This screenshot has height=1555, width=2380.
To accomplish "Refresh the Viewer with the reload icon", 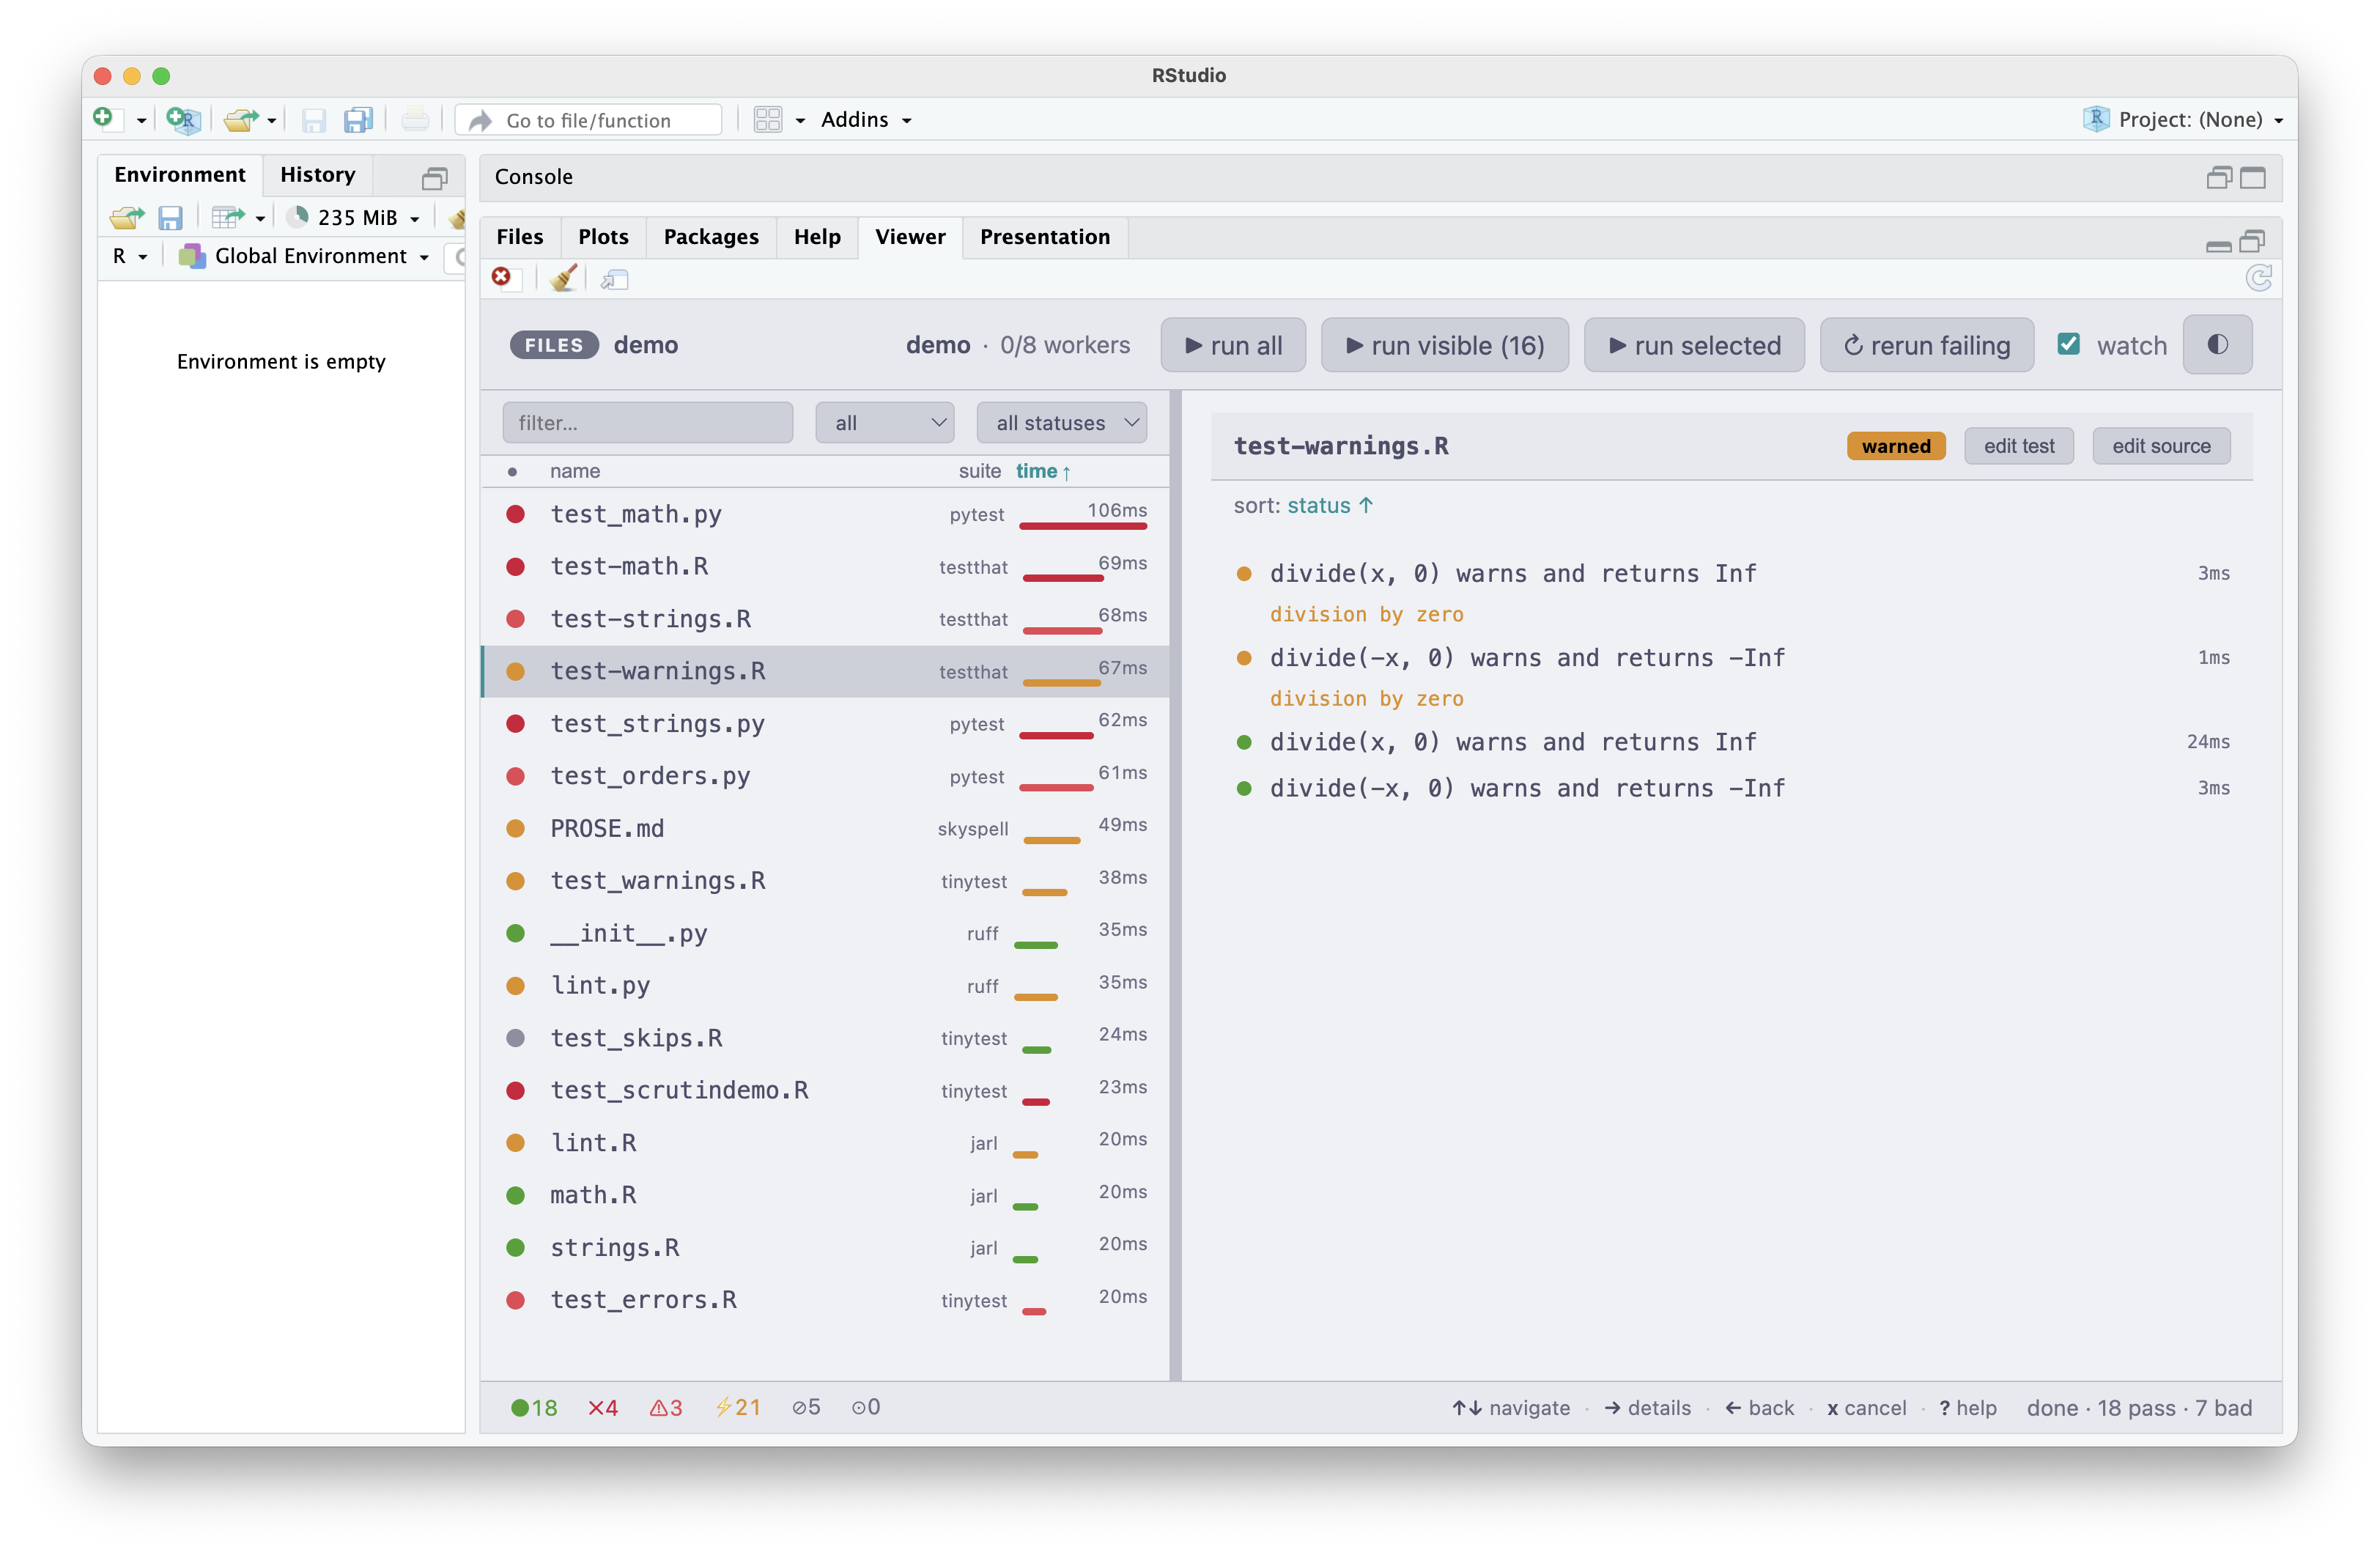I will 2259,278.
